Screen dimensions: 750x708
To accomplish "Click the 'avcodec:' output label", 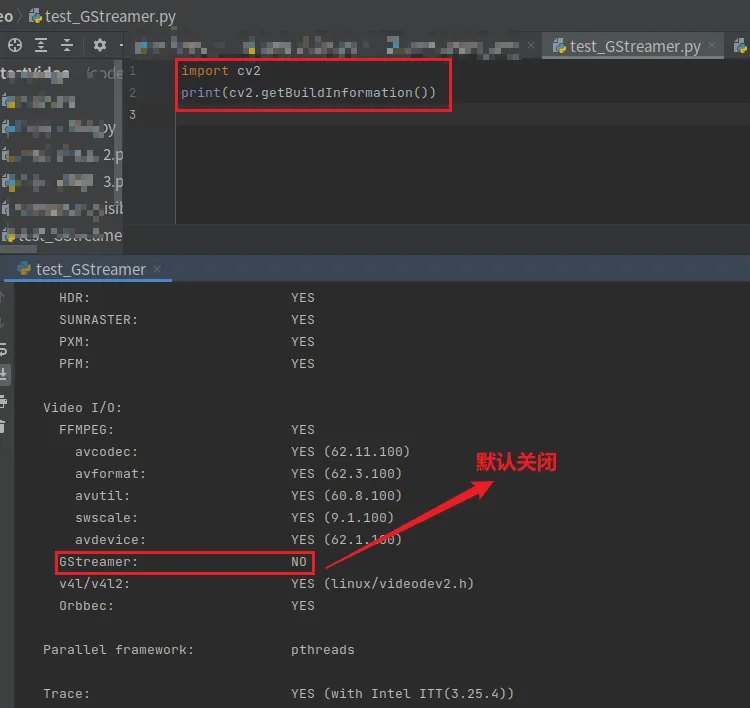I will pyautogui.click(x=107, y=452).
